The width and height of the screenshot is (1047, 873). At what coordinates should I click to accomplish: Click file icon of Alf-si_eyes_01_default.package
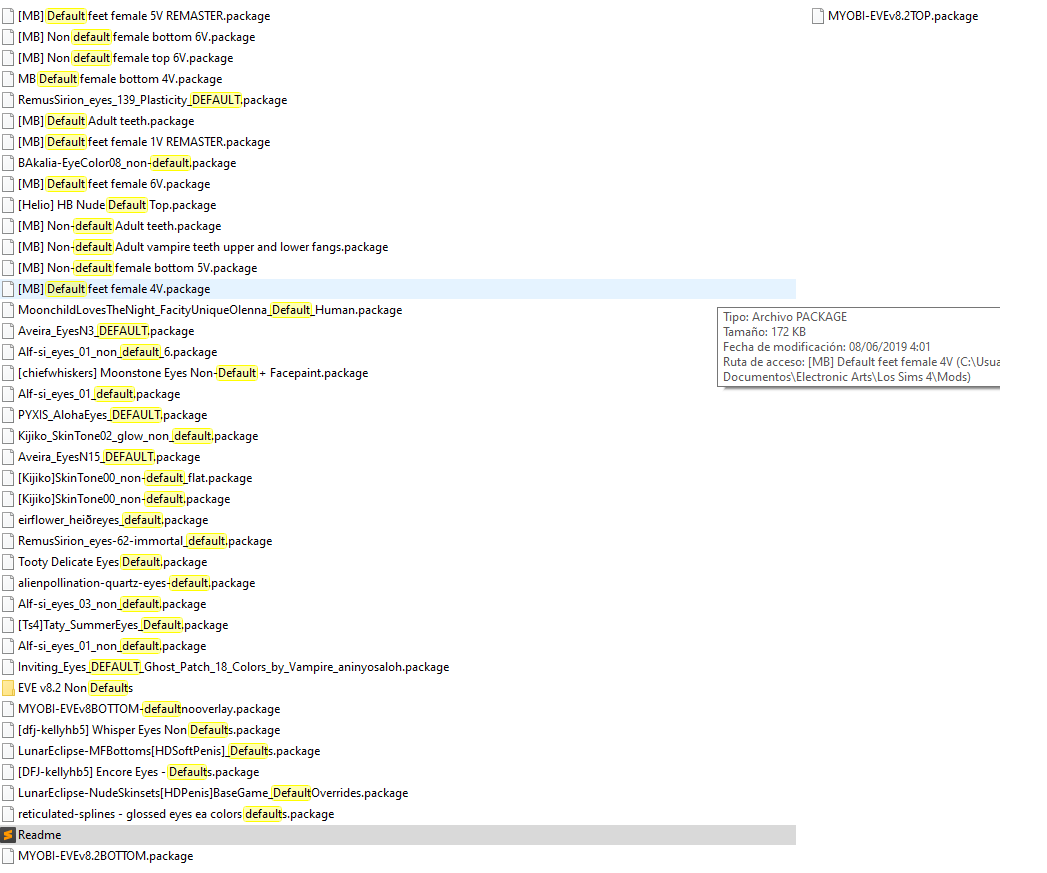(x=8, y=394)
